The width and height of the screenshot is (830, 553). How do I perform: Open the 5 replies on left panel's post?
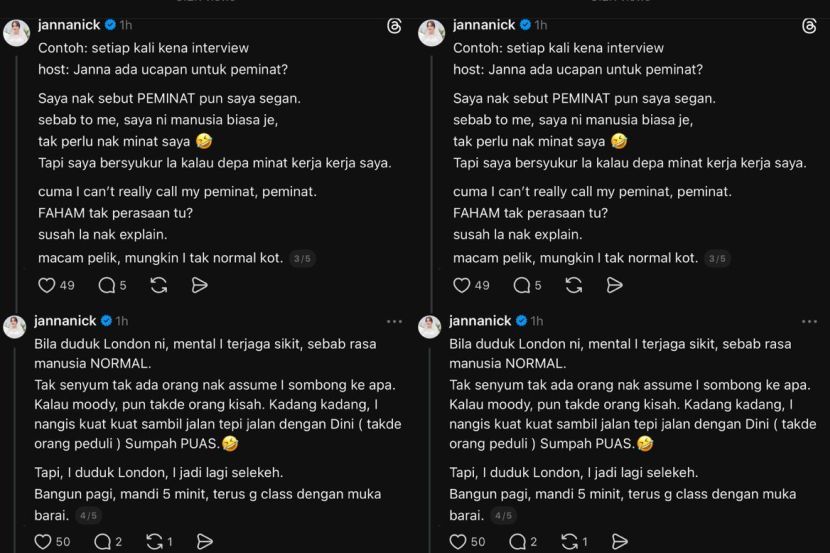[107, 285]
